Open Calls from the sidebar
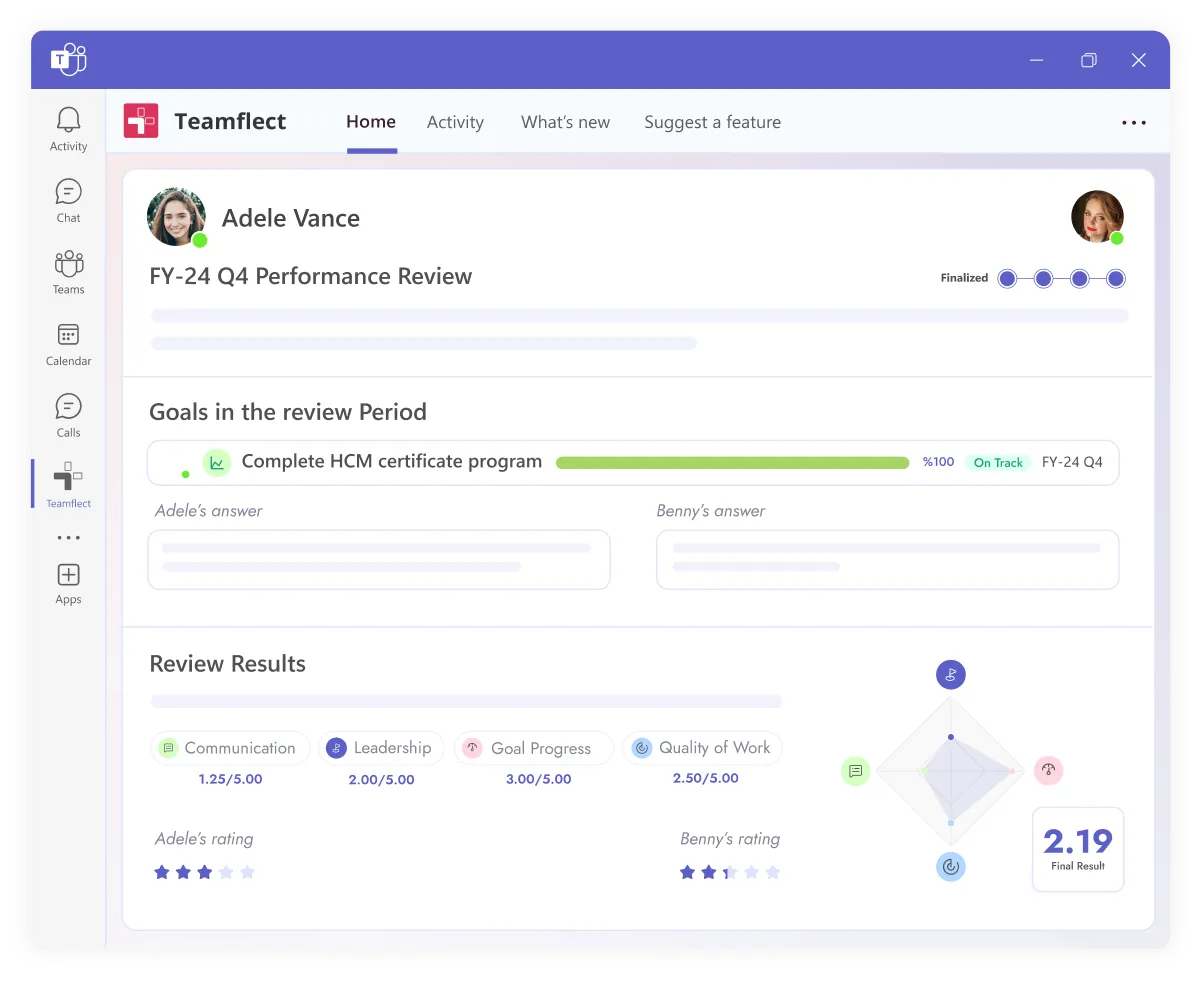The height and width of the screenshot is (981, 1201). (x=68, y=415)
